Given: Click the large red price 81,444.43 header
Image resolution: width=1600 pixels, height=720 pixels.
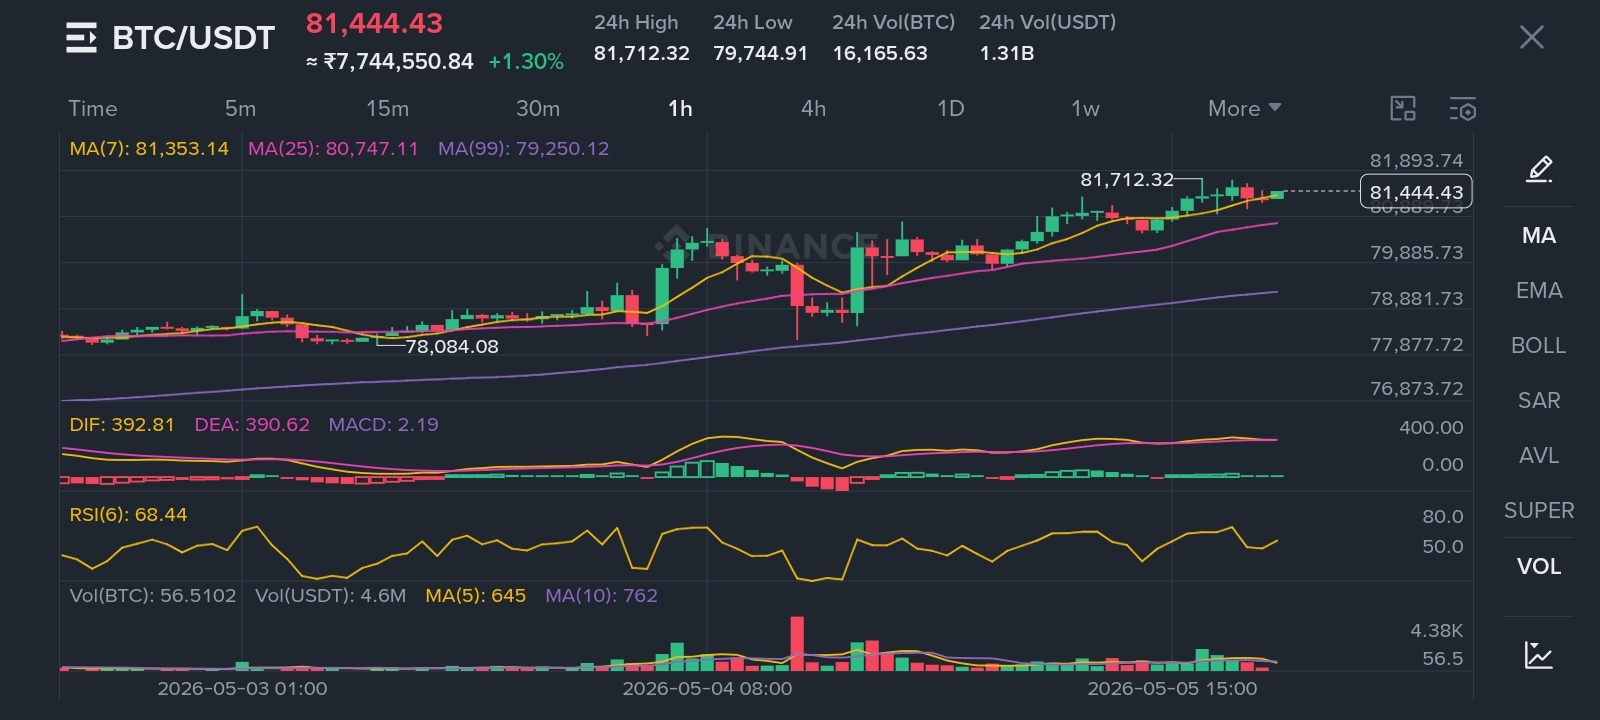Looking at the screenshot, I should coord(374,23).
